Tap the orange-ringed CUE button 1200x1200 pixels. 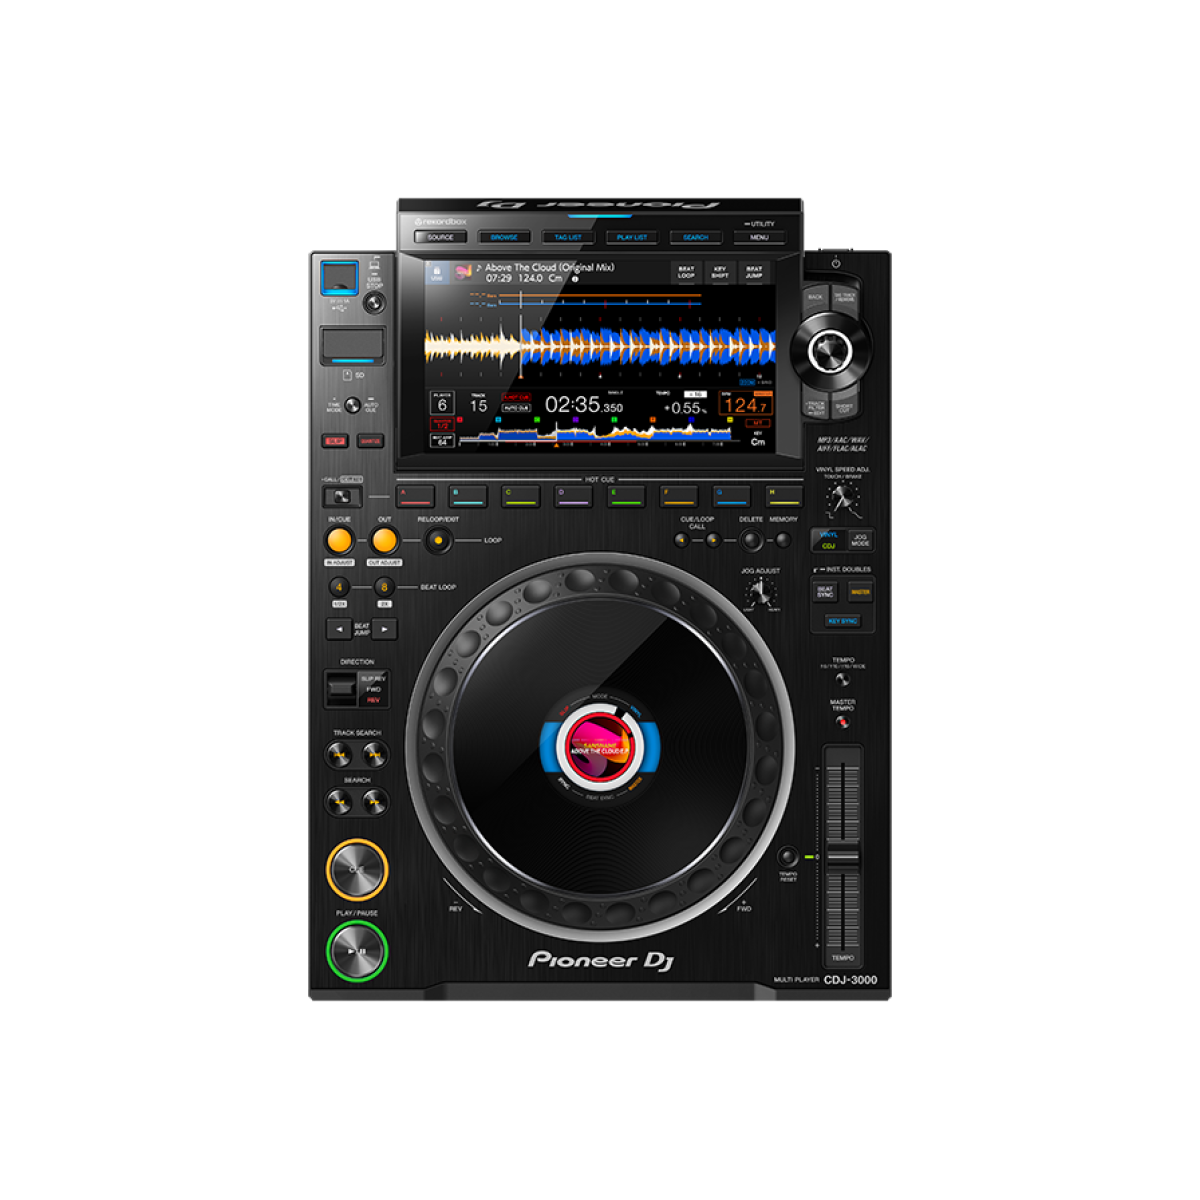(x=356, y=870)
